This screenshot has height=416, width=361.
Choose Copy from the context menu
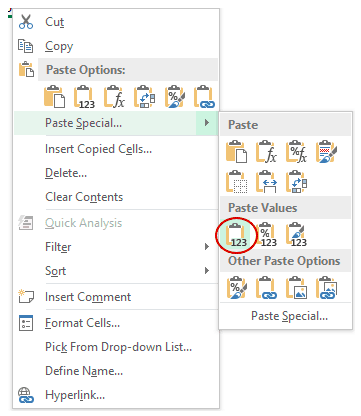point(116,46)
